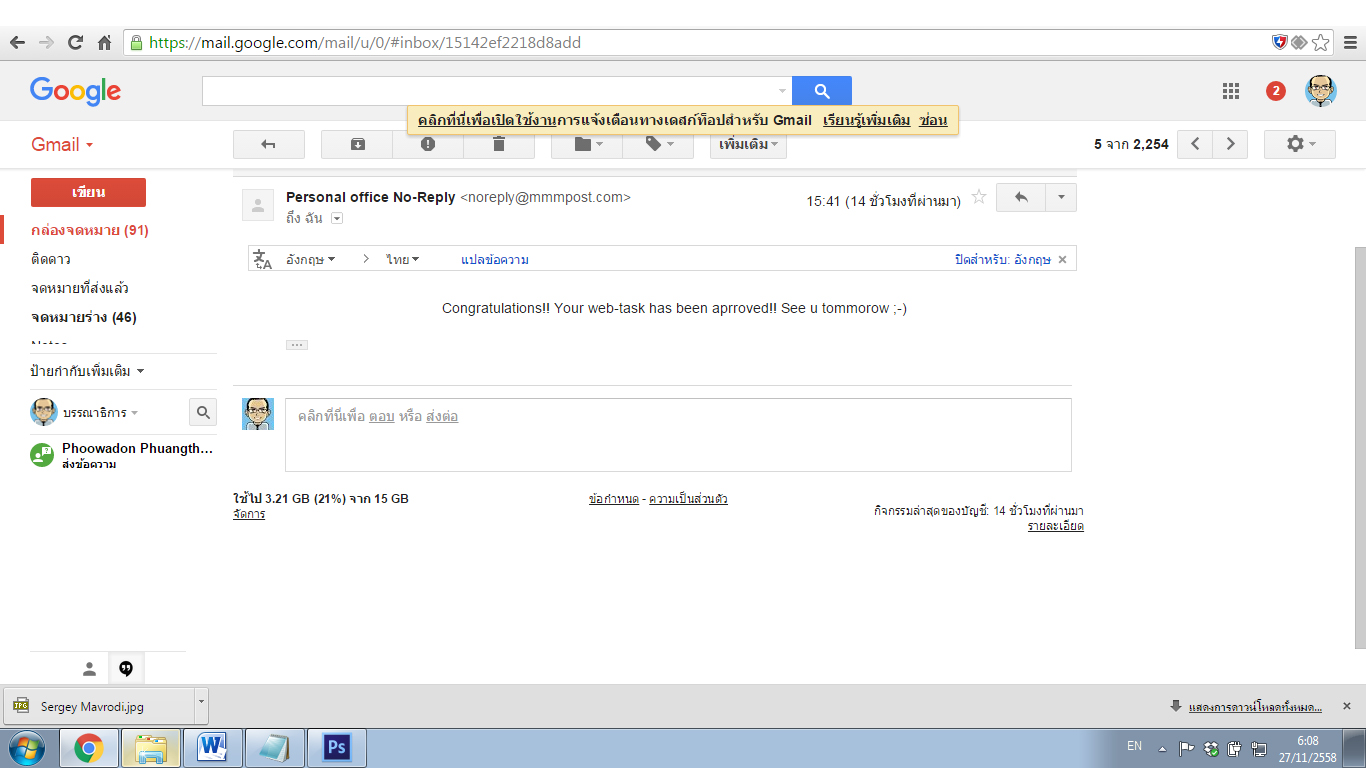Click ปิดสำหรับ: อังกฤษ link
Screen dimensions: 1366x768
pyautogui.click(x=1002, y=260)
